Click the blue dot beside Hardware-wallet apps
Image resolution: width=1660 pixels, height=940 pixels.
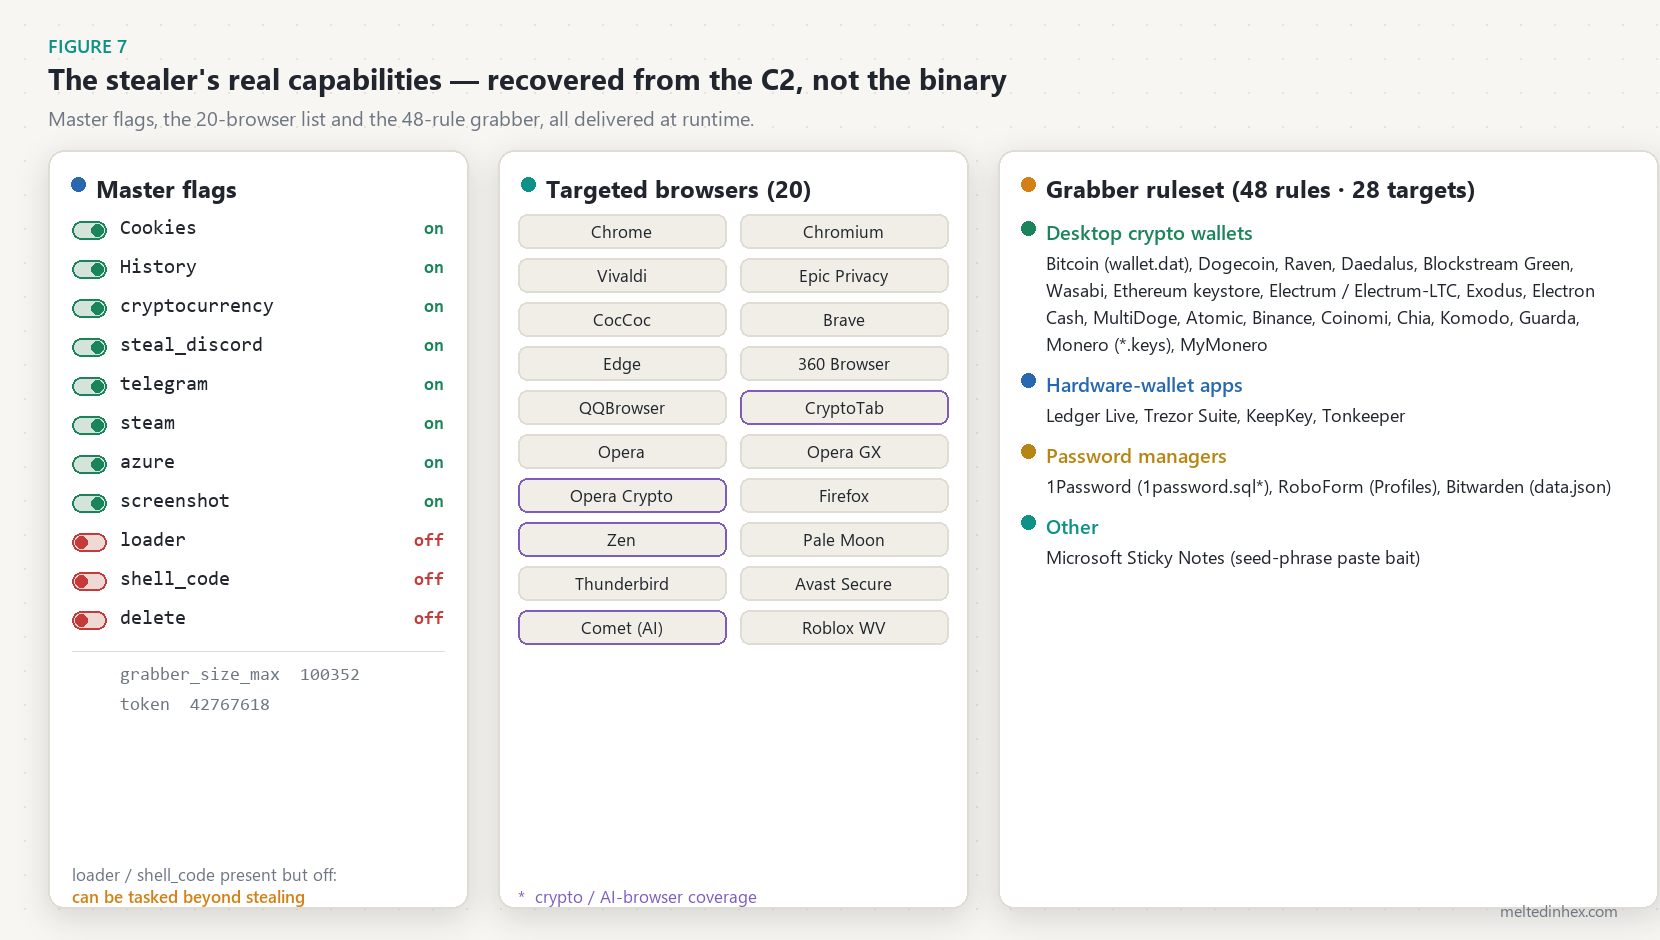tap(1028, 380)
